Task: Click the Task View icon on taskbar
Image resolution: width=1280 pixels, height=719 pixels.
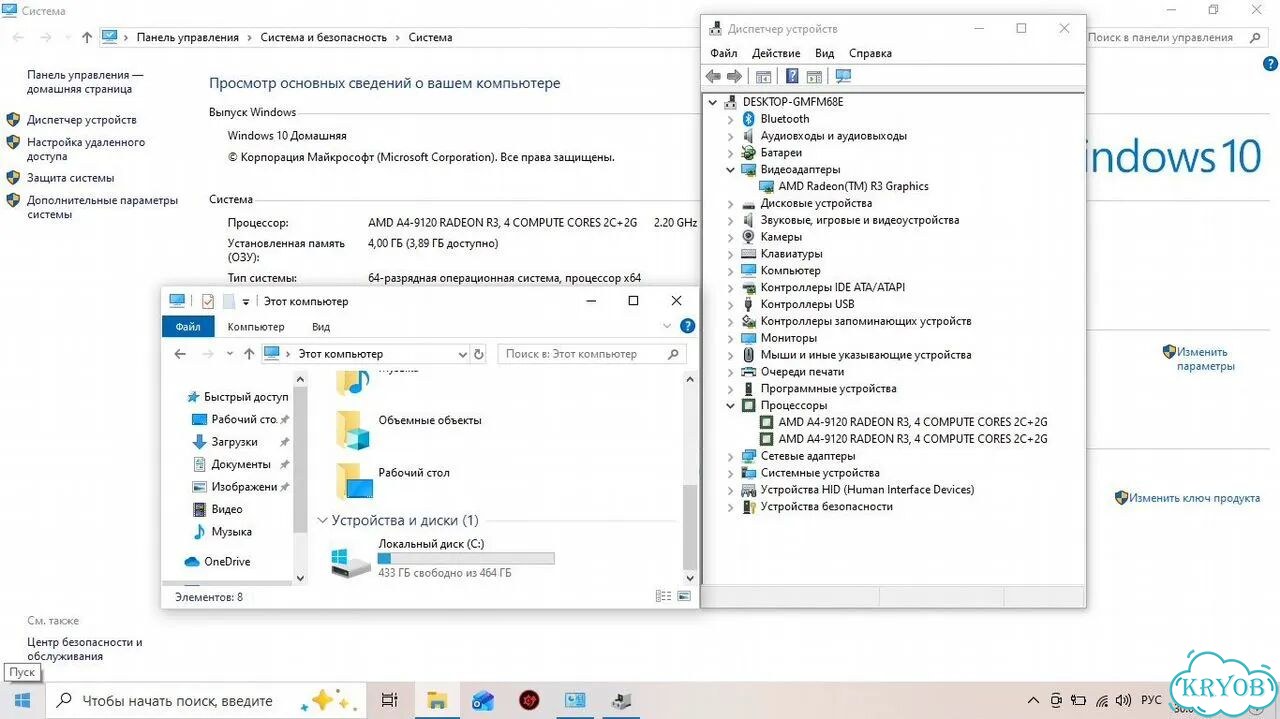Action: [x=390, y=700]
